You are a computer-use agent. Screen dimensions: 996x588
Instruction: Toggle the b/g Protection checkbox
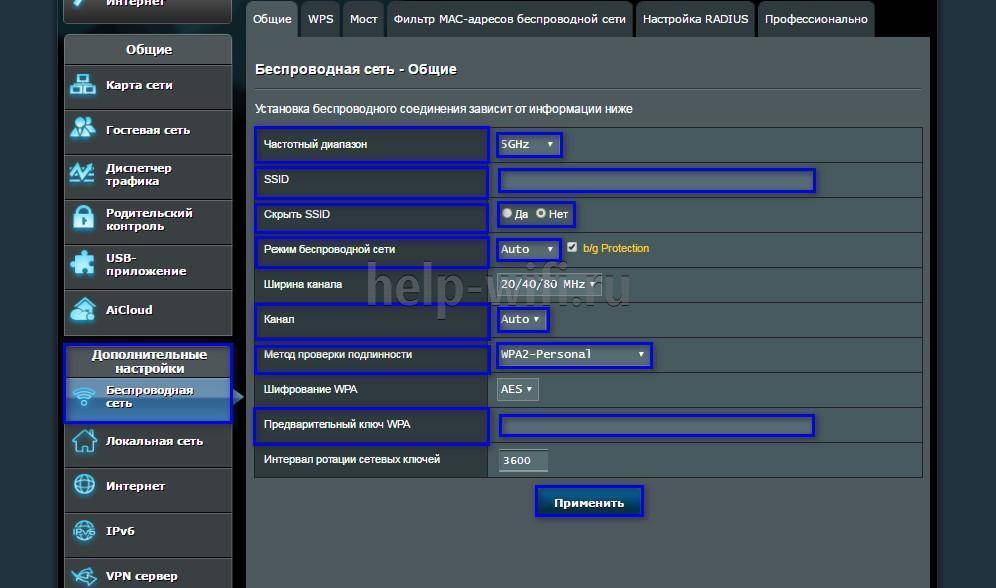(x=572, y=248)
